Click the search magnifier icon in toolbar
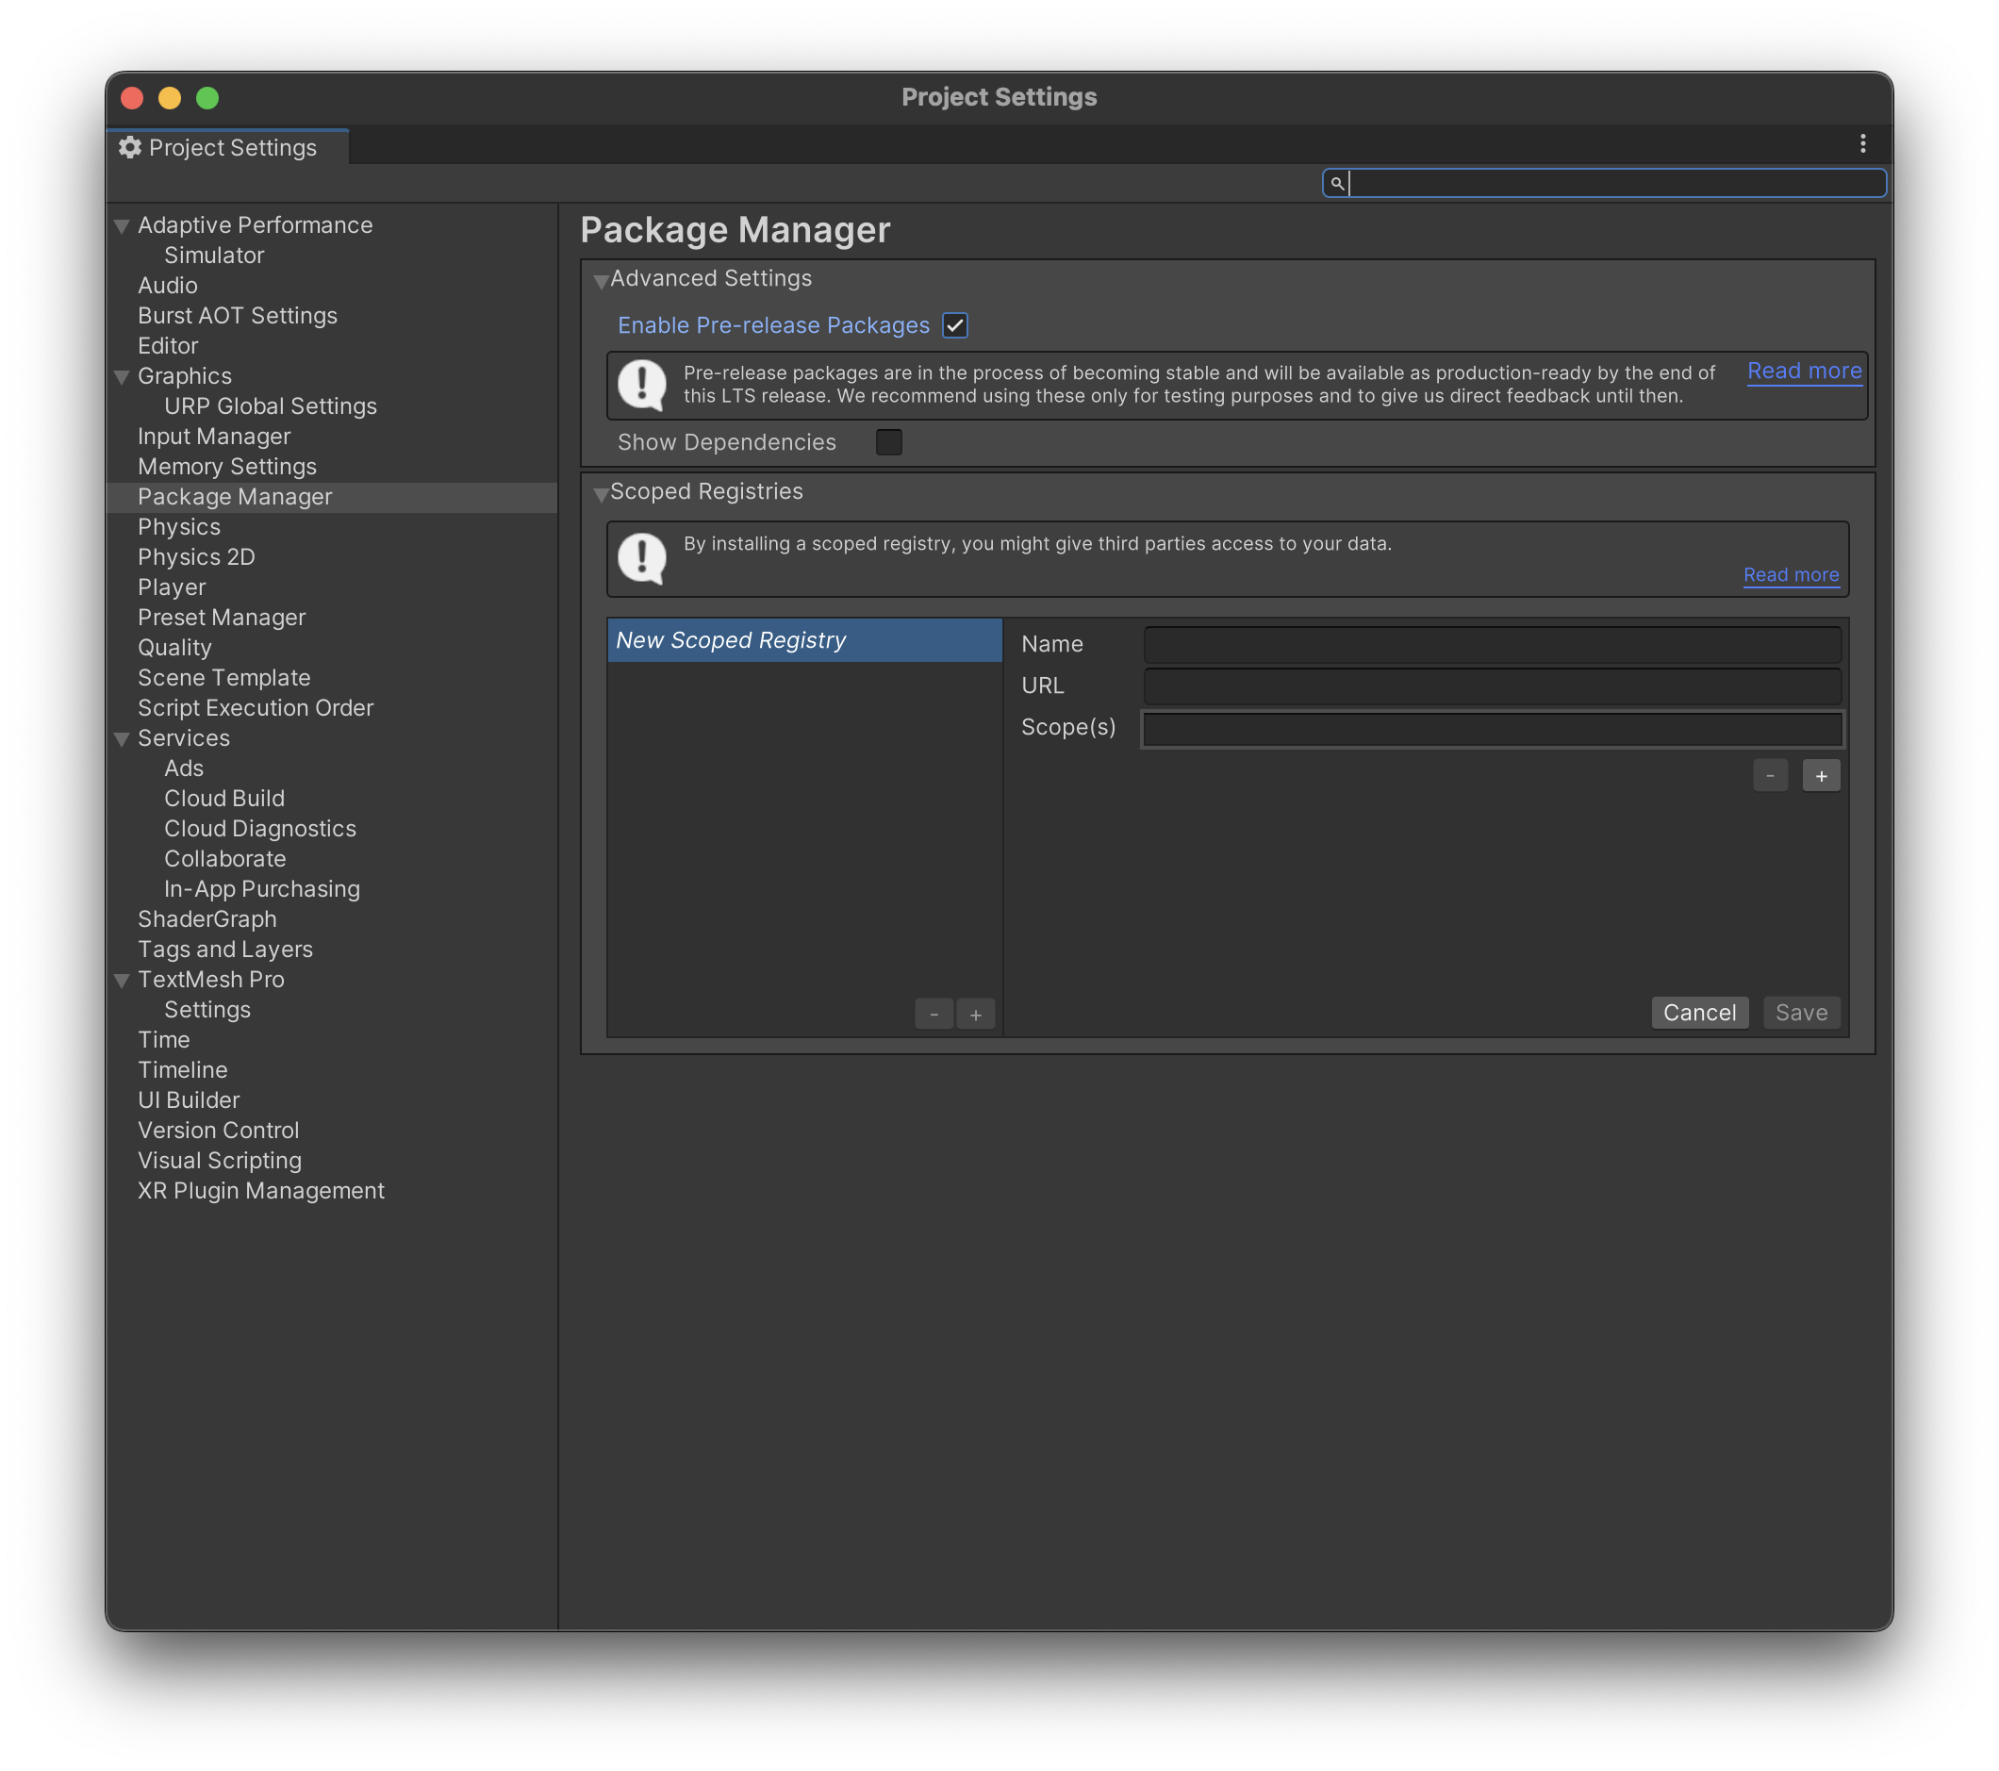Image resolution: width=1999 pixels, height=1771 pixels. click(x=1337, y=183)
